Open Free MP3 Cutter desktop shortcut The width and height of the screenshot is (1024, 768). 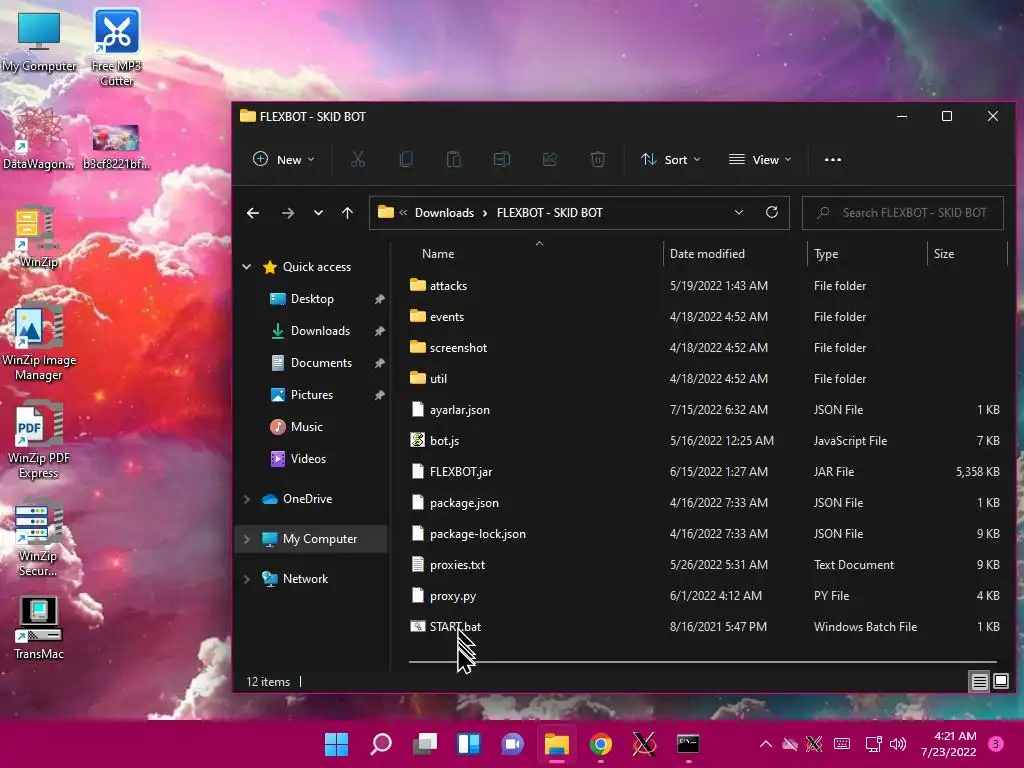[117, 48]
